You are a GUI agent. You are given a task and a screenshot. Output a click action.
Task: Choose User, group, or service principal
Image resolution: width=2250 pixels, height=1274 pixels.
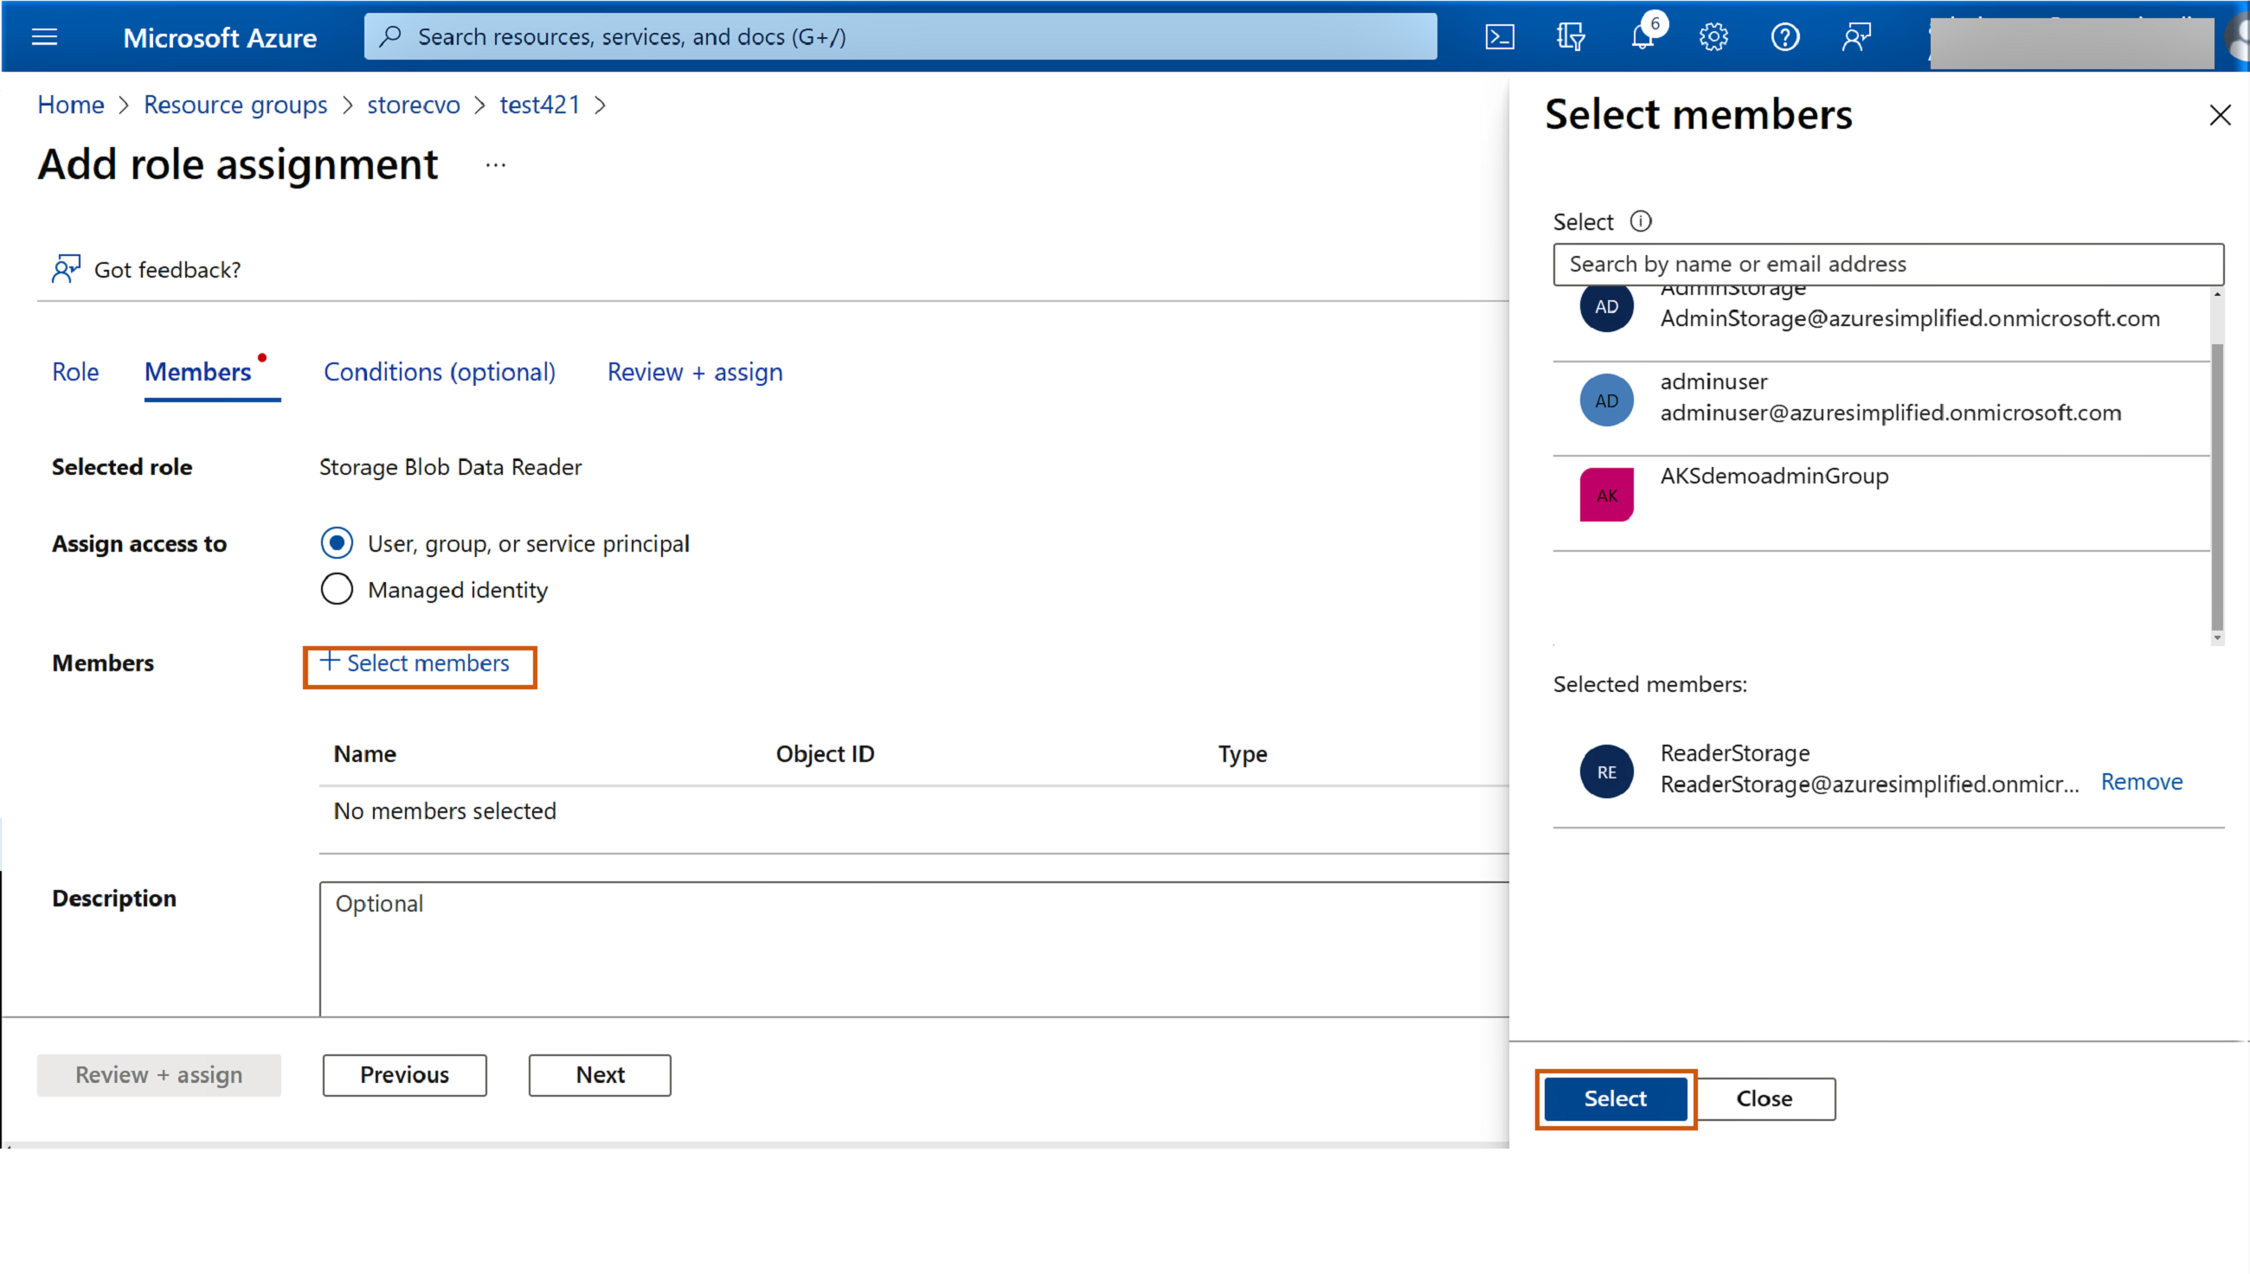[337, 543]
